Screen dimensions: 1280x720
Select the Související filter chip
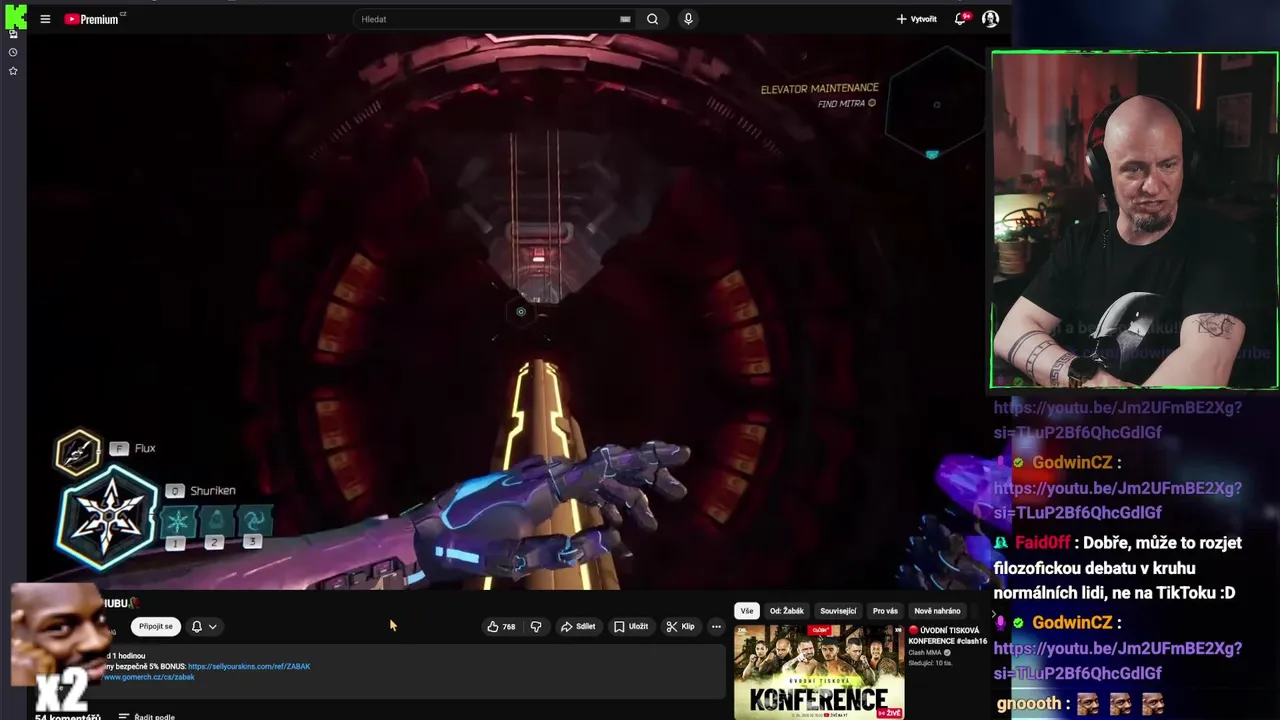(x=838, y=611)
